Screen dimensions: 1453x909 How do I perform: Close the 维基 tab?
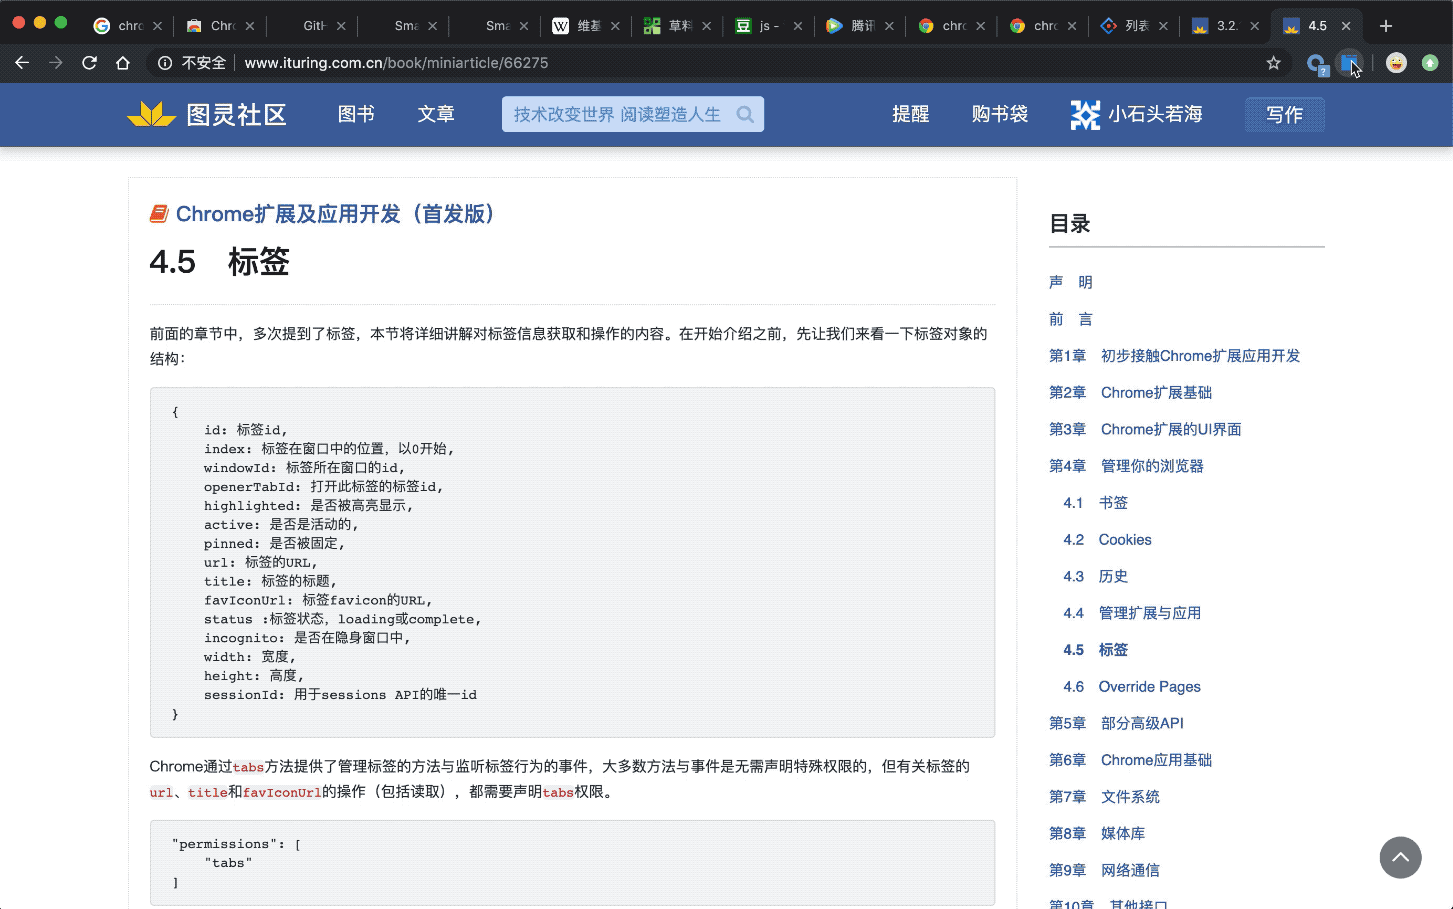click(615, 26)
